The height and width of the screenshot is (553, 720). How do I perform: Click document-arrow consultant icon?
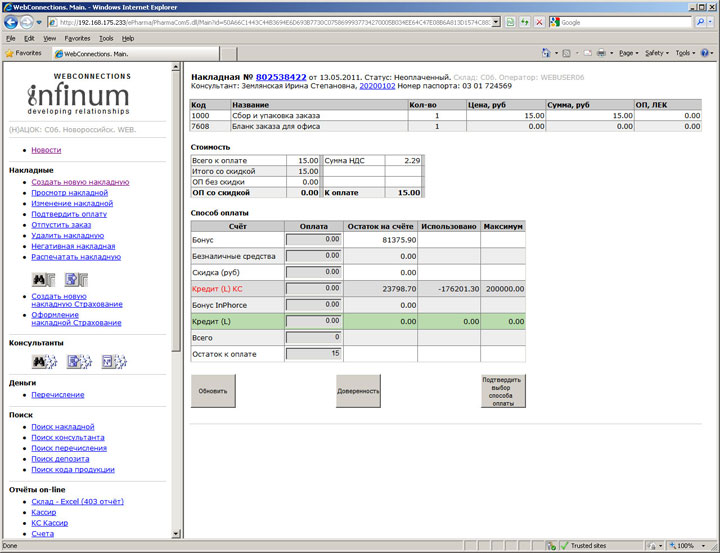pyautogui.click(x=79, y=362)
